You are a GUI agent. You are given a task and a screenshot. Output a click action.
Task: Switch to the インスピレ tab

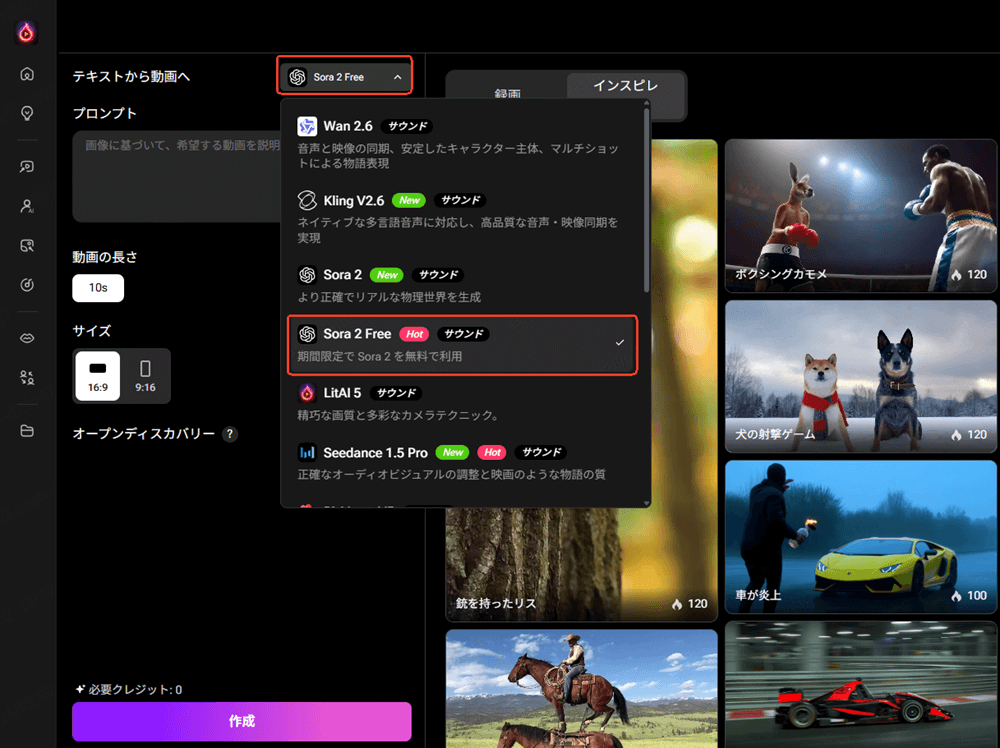click(x=625, y=86)
